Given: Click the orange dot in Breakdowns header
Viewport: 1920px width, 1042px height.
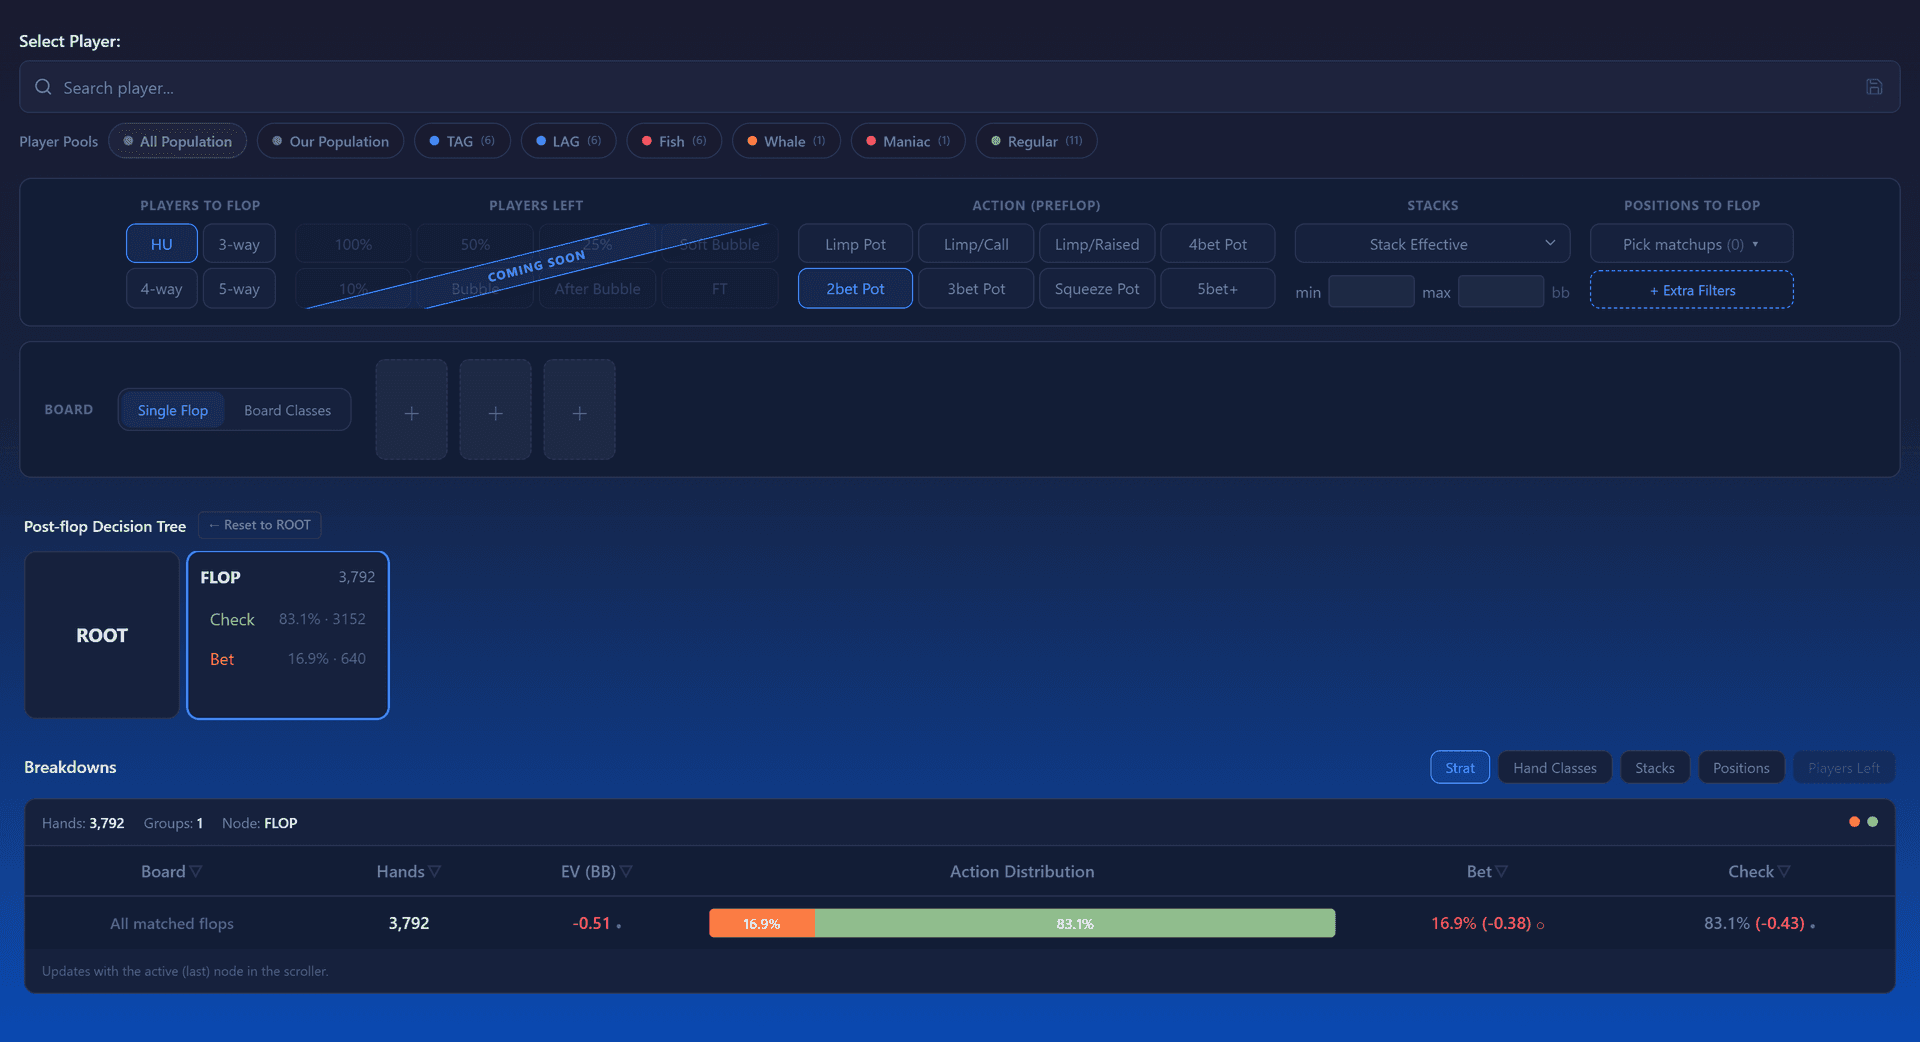Looking at the screenshot, I should [x=1854, y=822].
